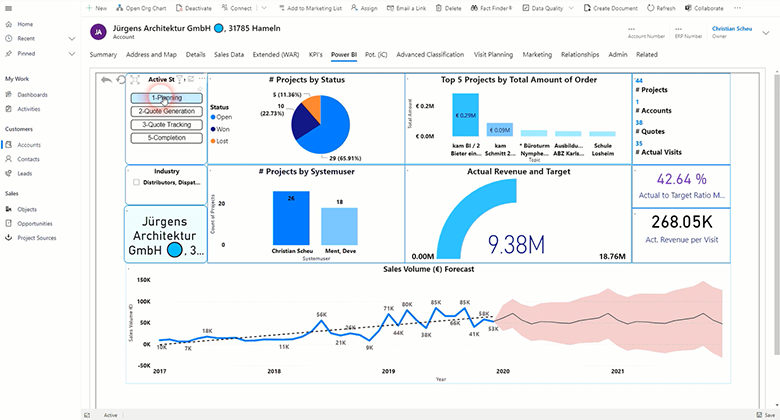Open the Admin tab
This screenshot has width=780, height=420.
point(618,55)
